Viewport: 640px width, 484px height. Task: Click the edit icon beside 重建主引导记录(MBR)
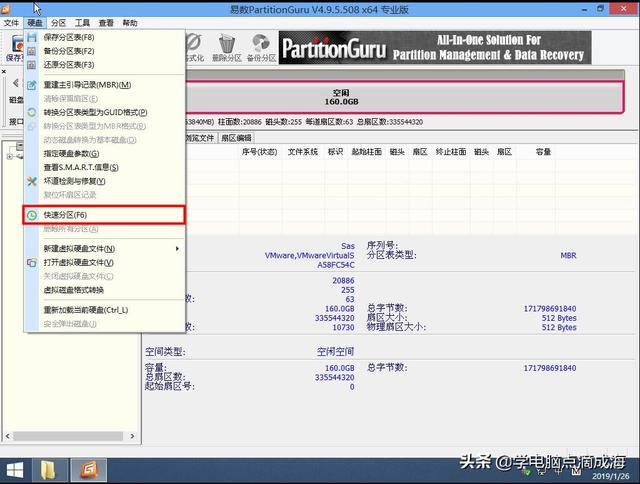[32, 85]
